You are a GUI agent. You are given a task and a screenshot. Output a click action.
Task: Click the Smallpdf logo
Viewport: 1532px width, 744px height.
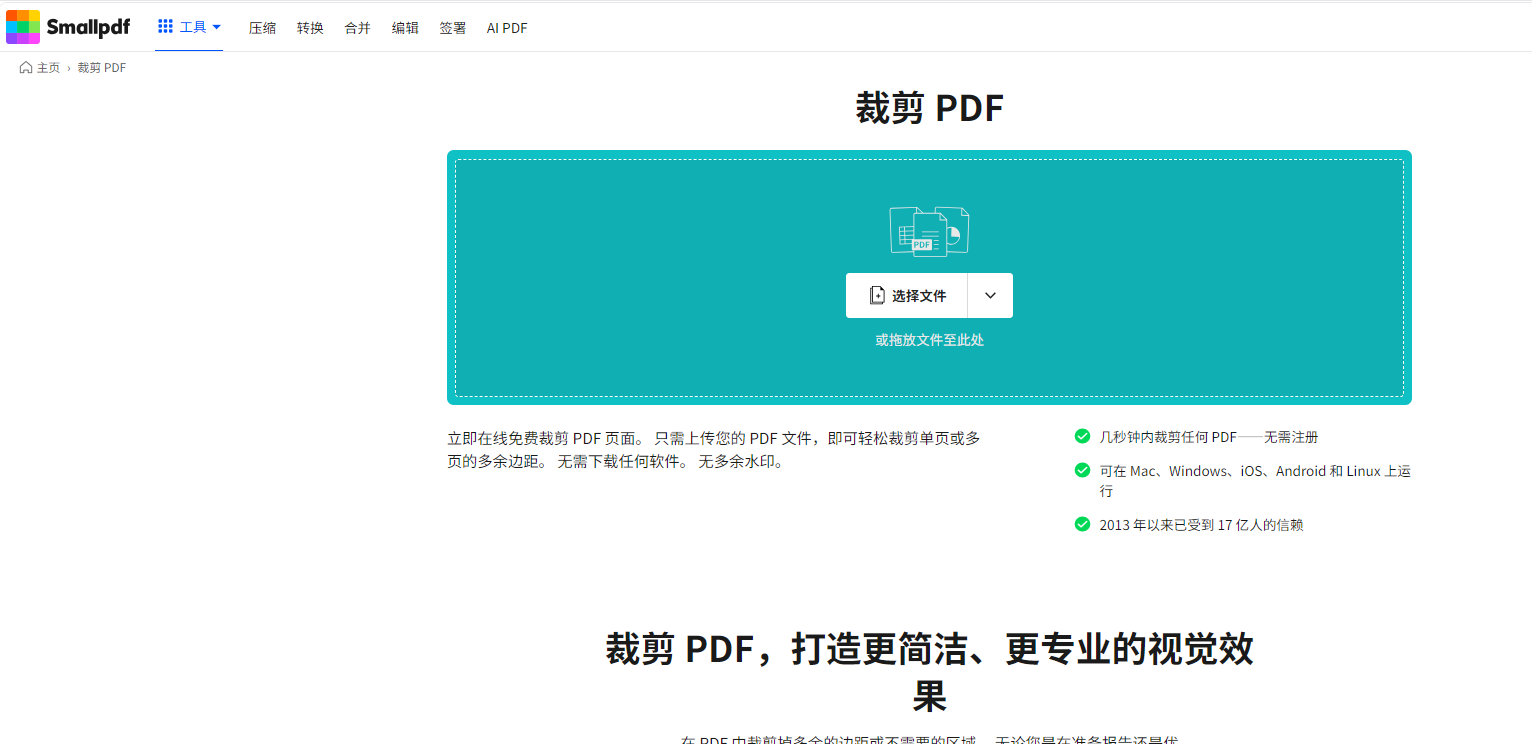tap(68, 27)
